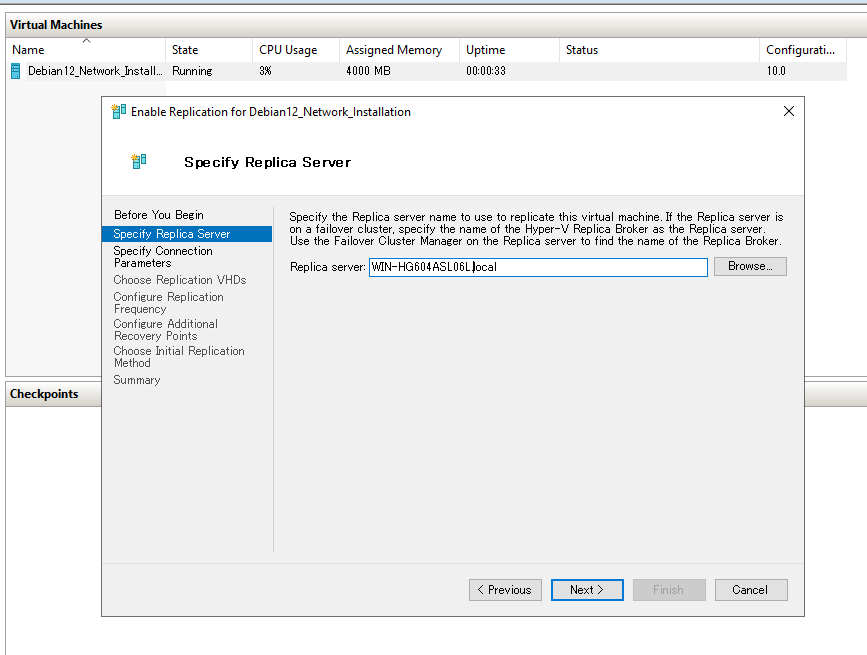Select Configure Additional Recovery Points step
This screenshot has height=655, width=867.
165,330
